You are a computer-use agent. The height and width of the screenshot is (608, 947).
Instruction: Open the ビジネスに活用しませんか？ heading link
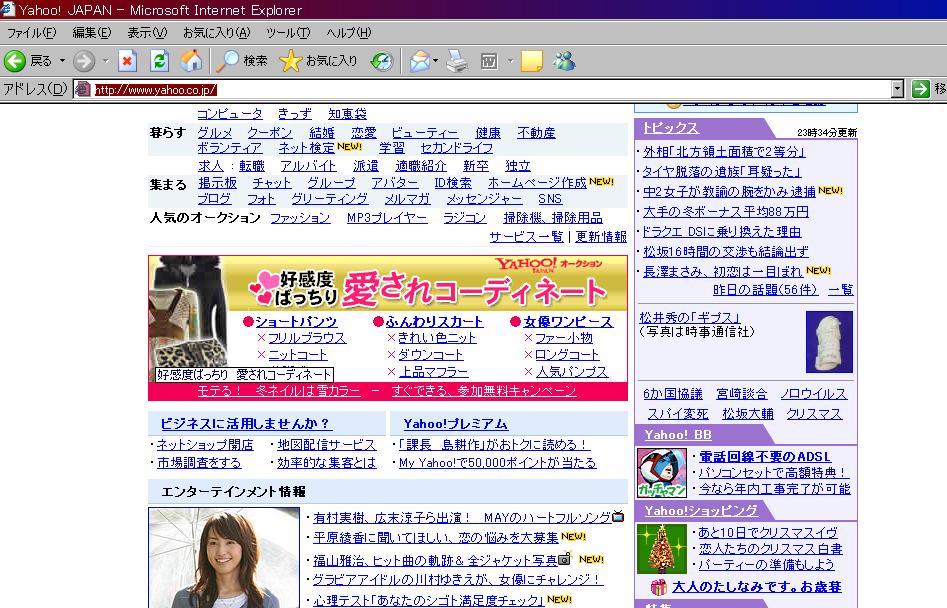pos(246,424)
